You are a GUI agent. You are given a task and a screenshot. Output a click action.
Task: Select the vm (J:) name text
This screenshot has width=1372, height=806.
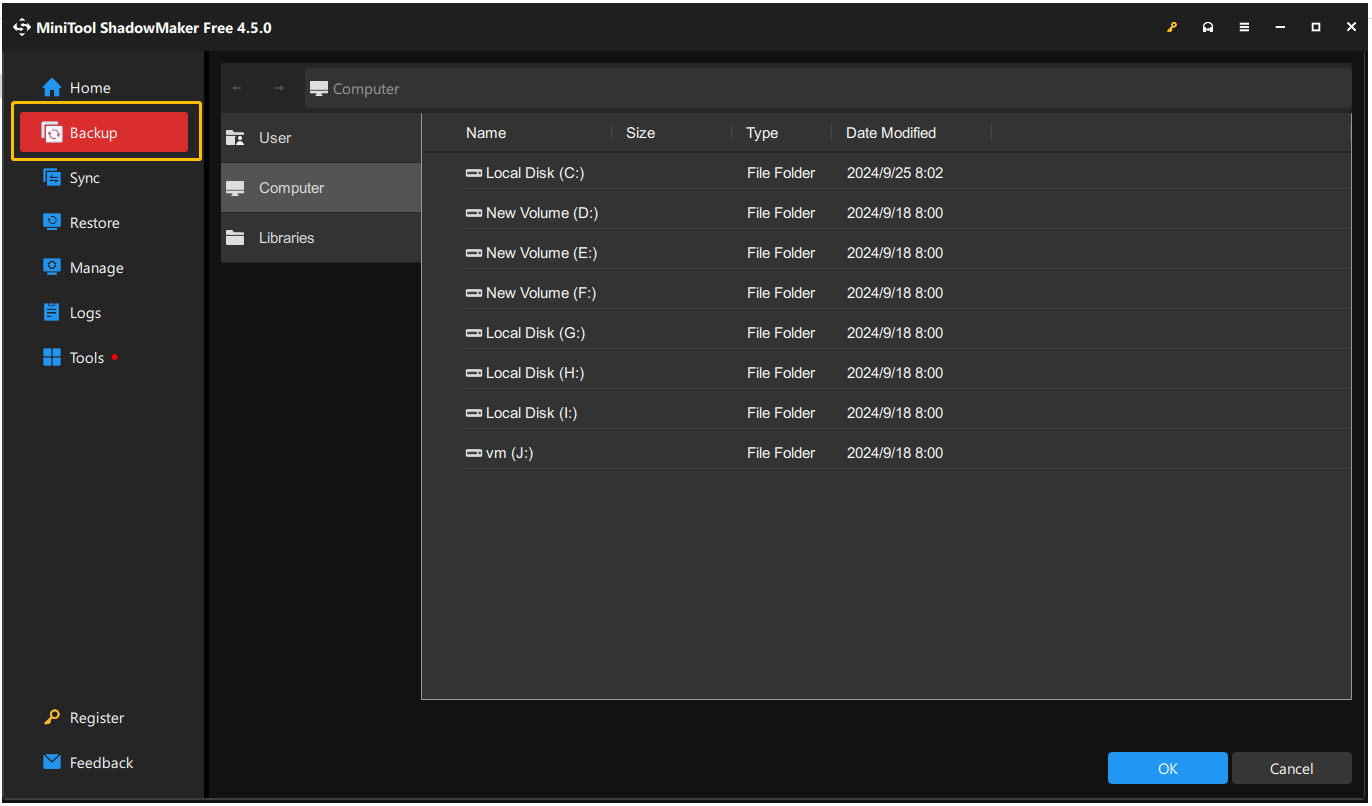point(510,453)
